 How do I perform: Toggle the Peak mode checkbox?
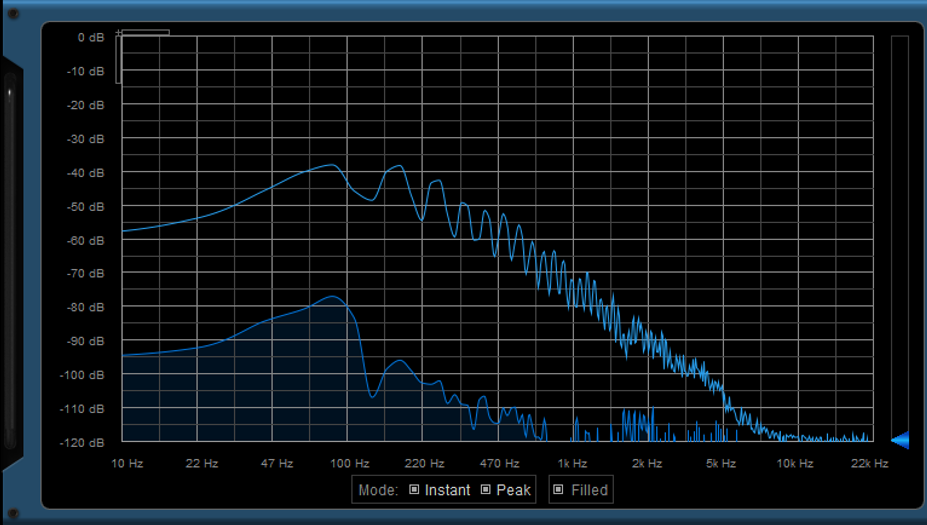click(x=485, y=490)
